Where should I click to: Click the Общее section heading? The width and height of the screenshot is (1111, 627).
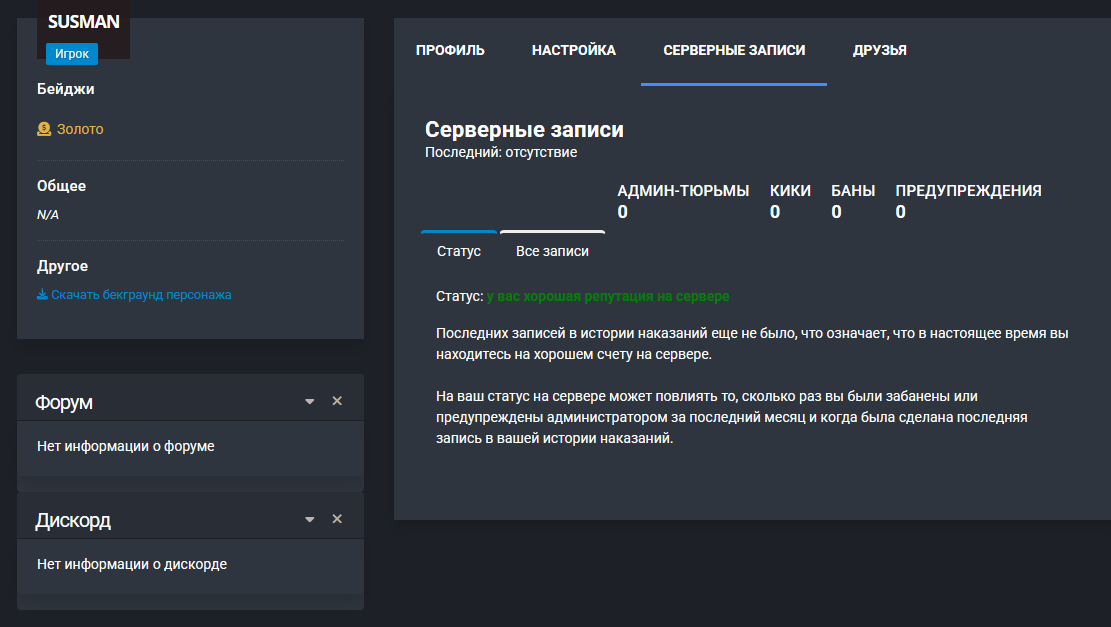(x=61, y=186)
